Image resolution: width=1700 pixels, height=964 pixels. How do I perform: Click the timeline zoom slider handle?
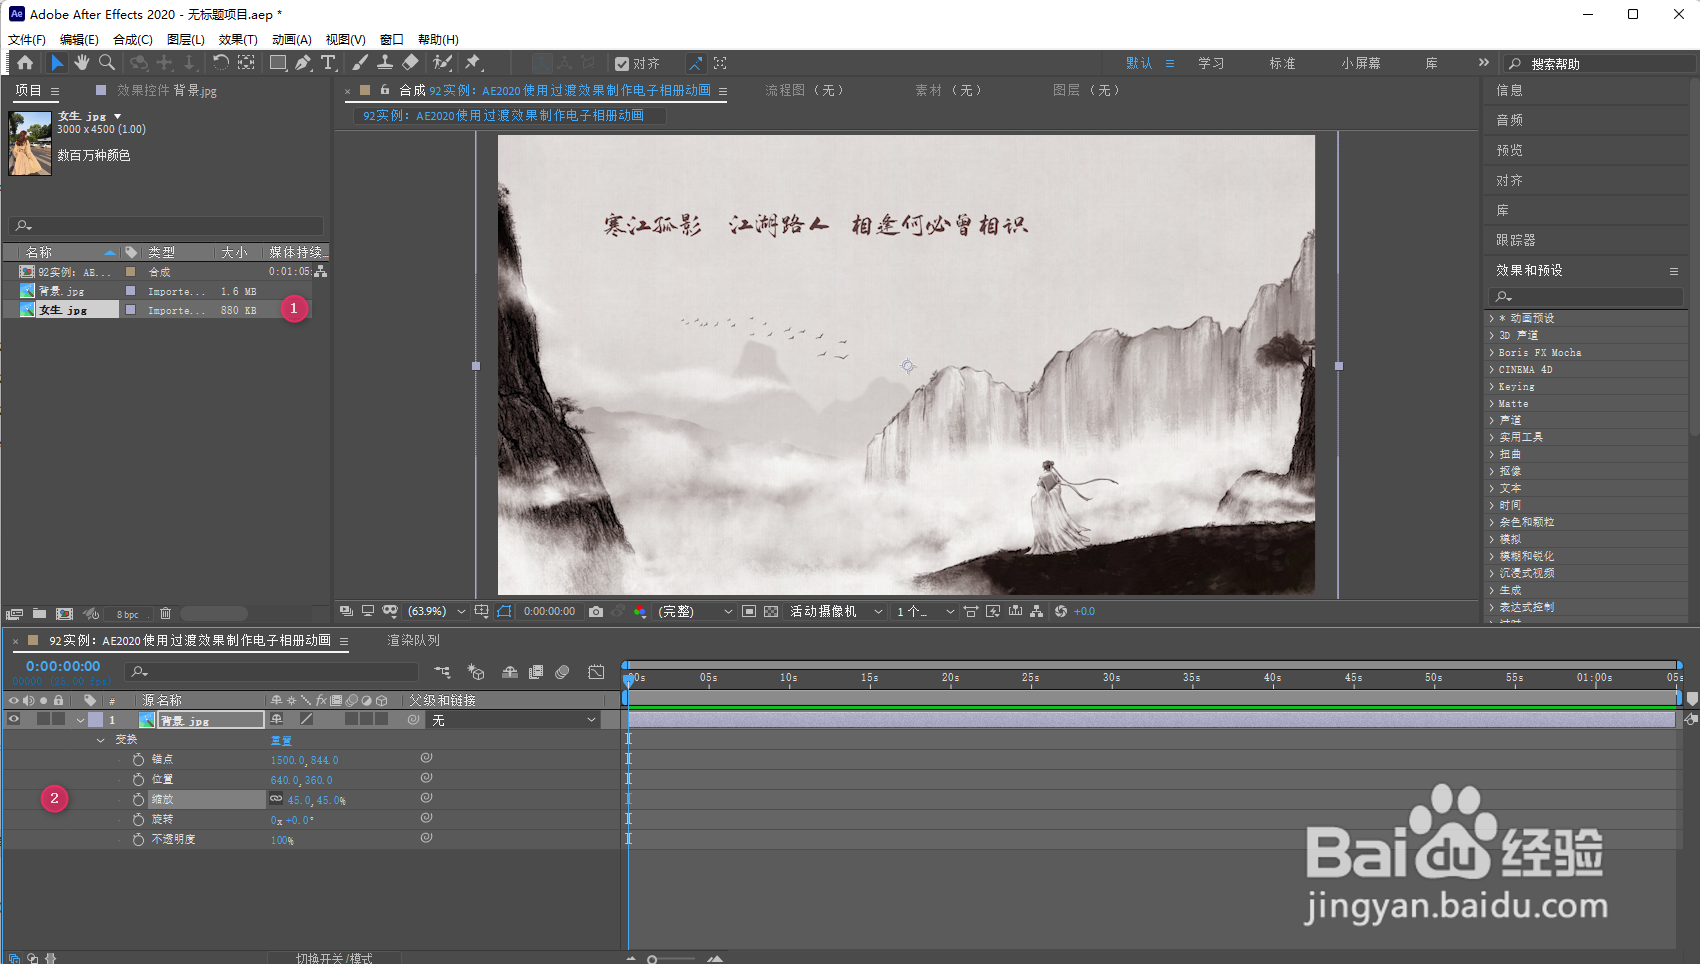[652, 959]
